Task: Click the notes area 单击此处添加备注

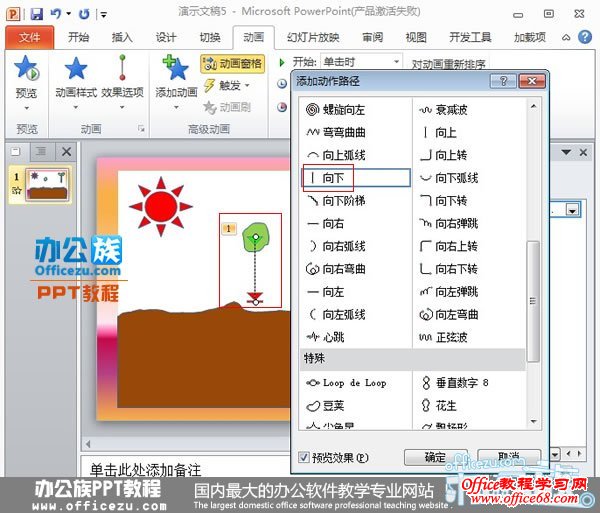Action: tap(145, 470)
